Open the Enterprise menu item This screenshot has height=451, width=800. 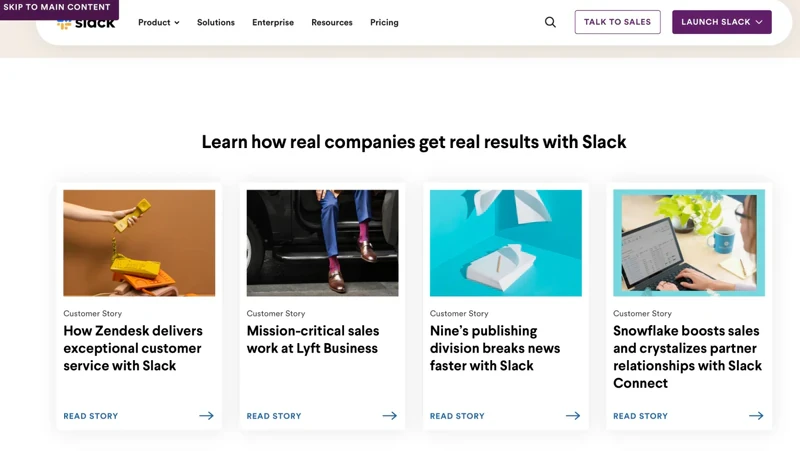point(273,22)
